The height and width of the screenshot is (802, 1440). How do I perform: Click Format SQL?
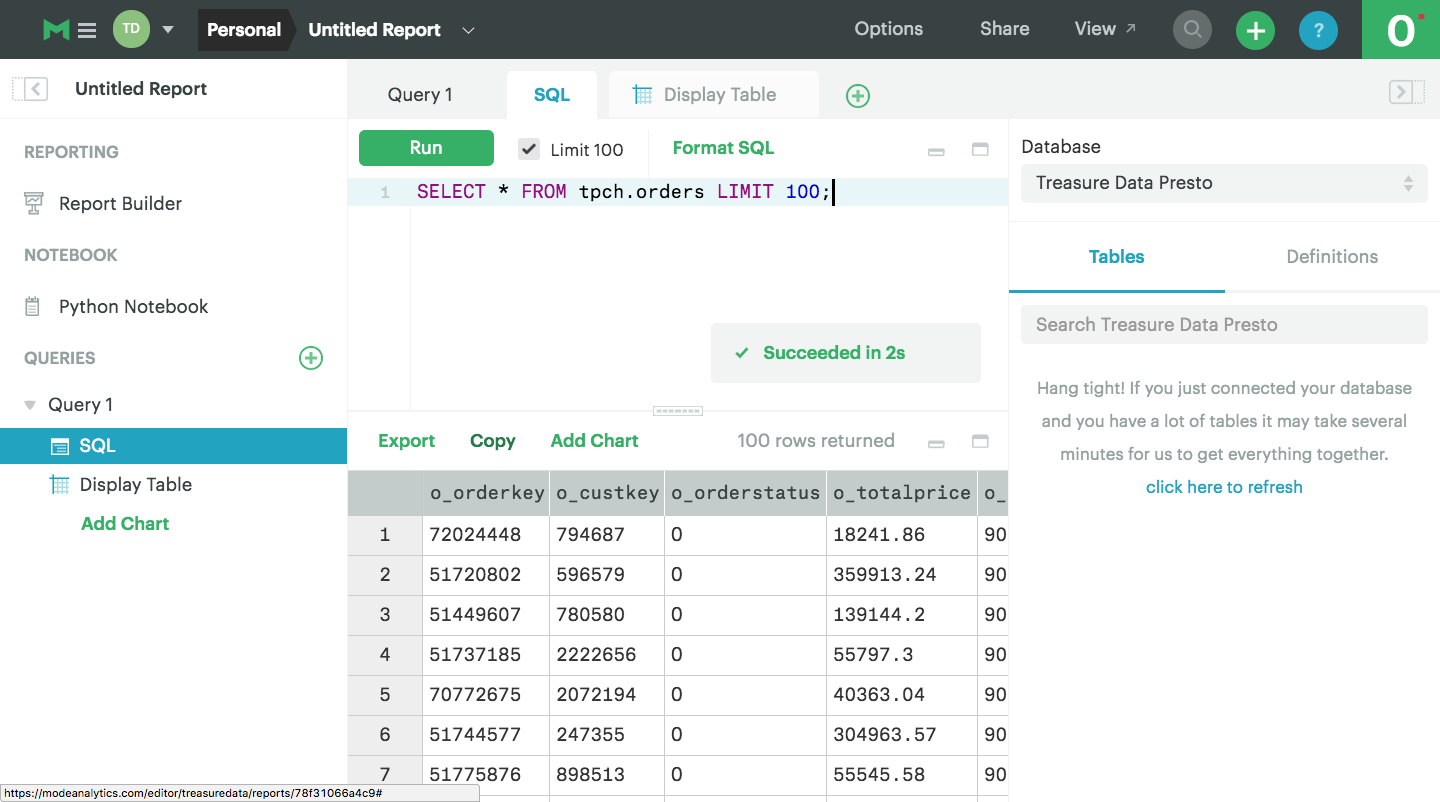point(723,148)
